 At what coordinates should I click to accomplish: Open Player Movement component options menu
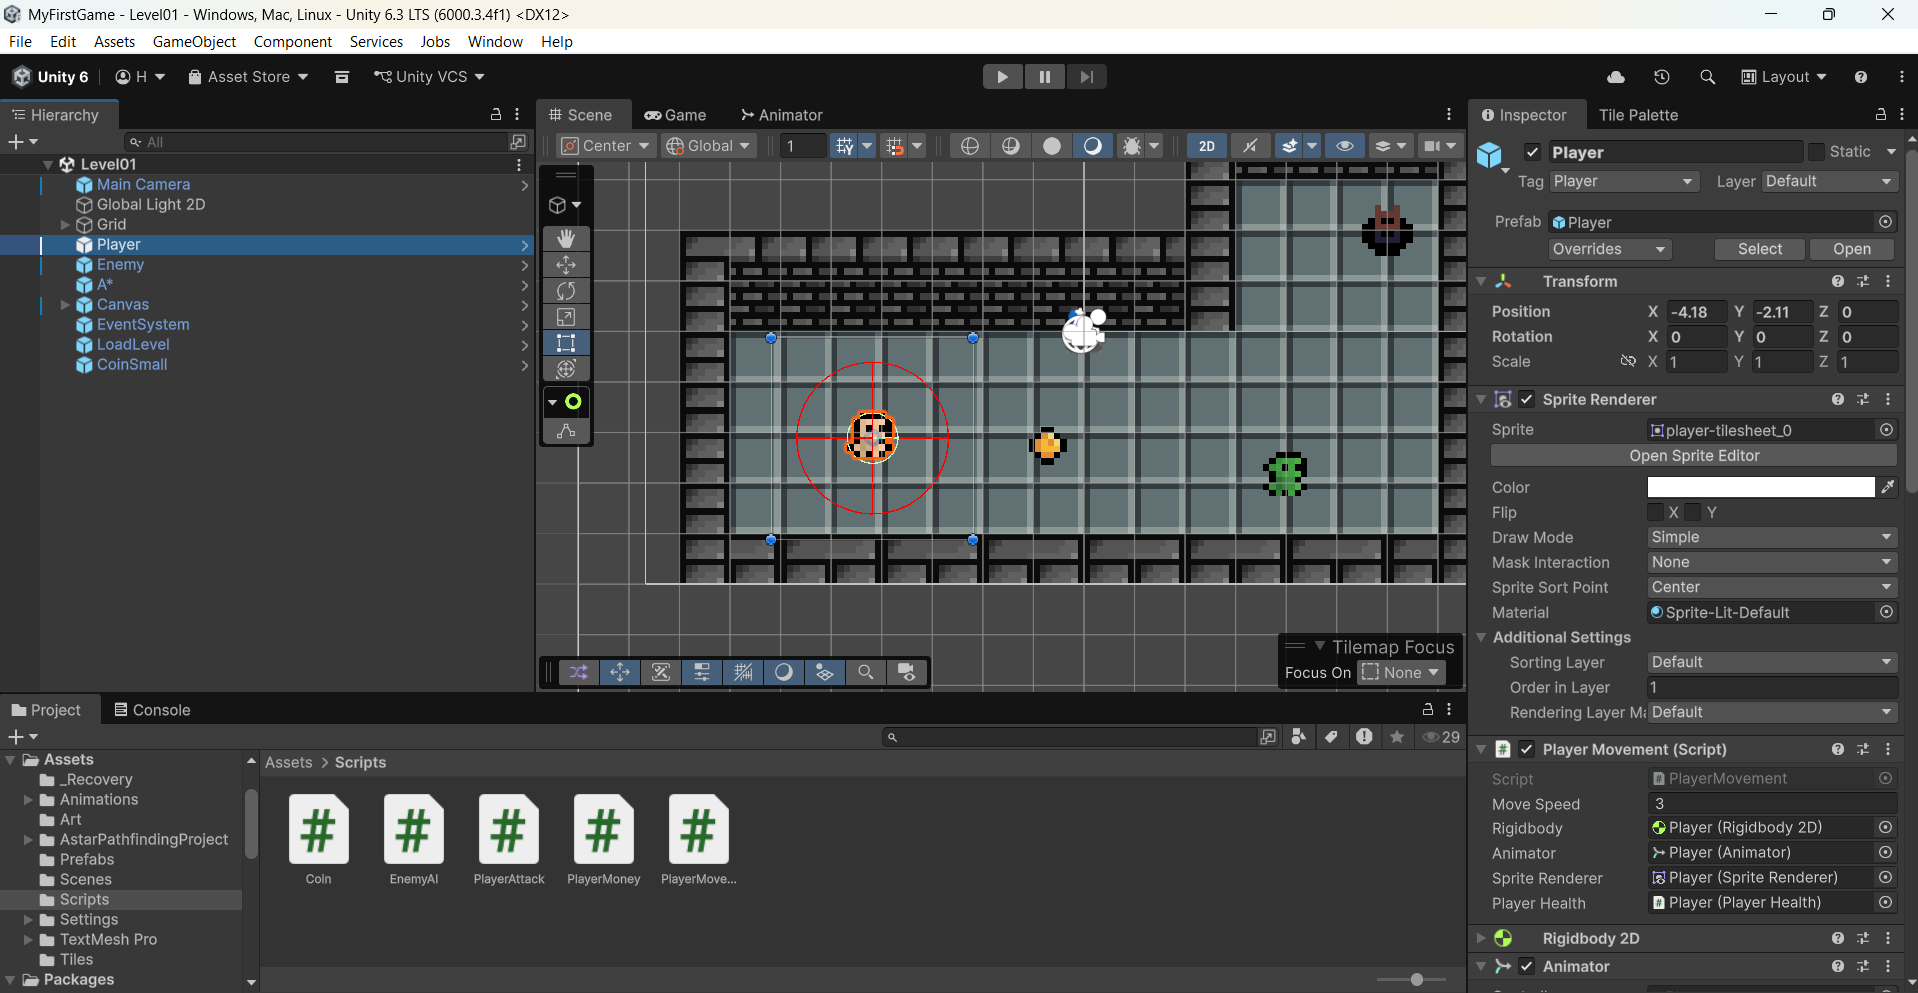[x=1888, y=749]
